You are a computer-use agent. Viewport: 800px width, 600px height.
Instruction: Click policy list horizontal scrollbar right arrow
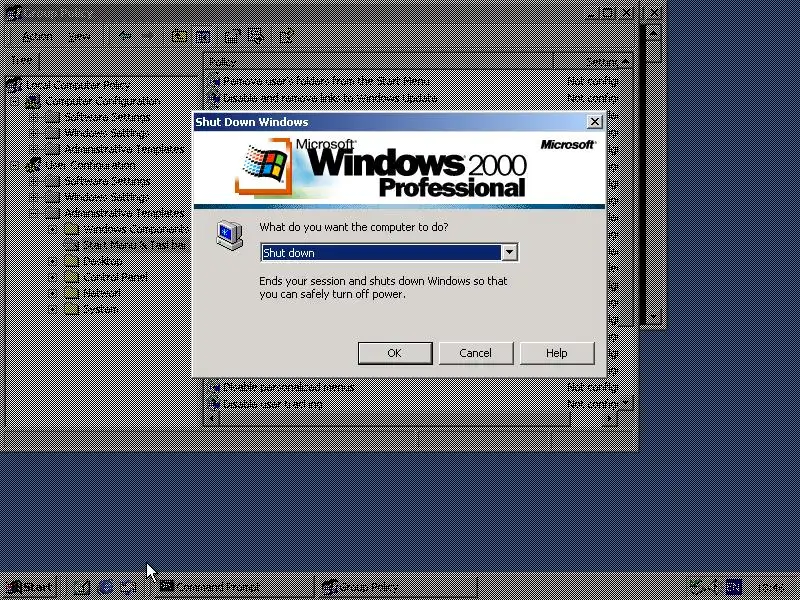click(x=610, y=419)
